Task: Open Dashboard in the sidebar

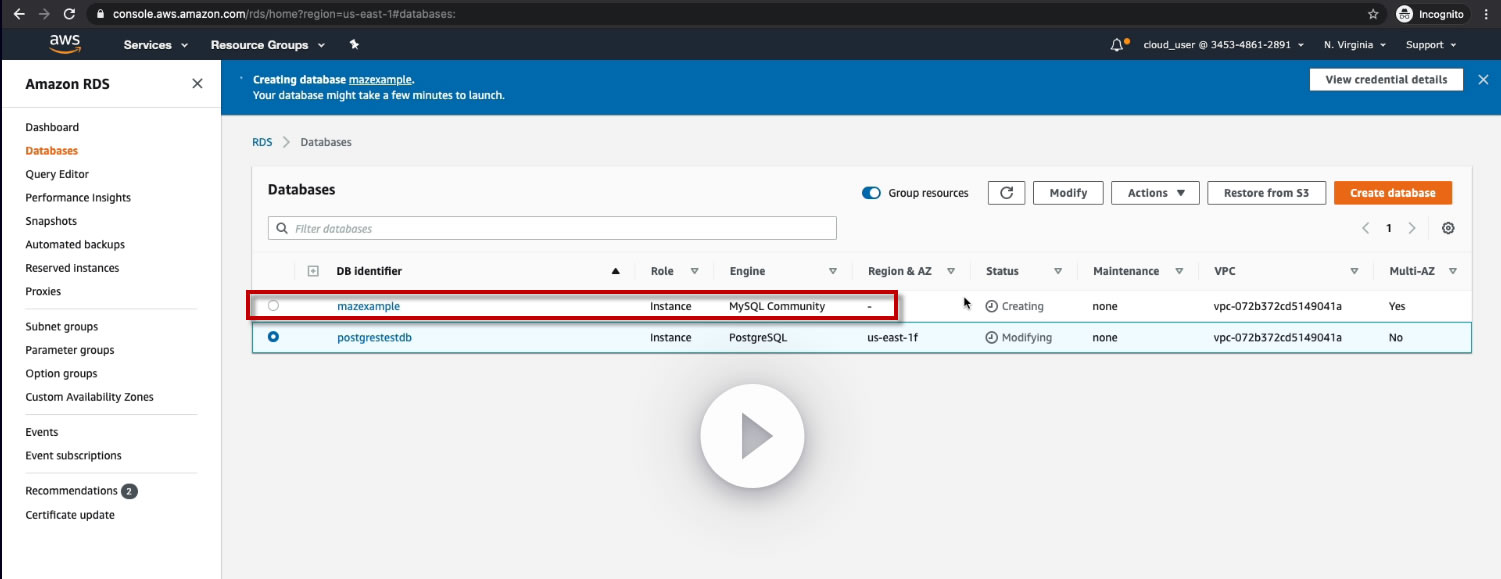Action: 52,127
